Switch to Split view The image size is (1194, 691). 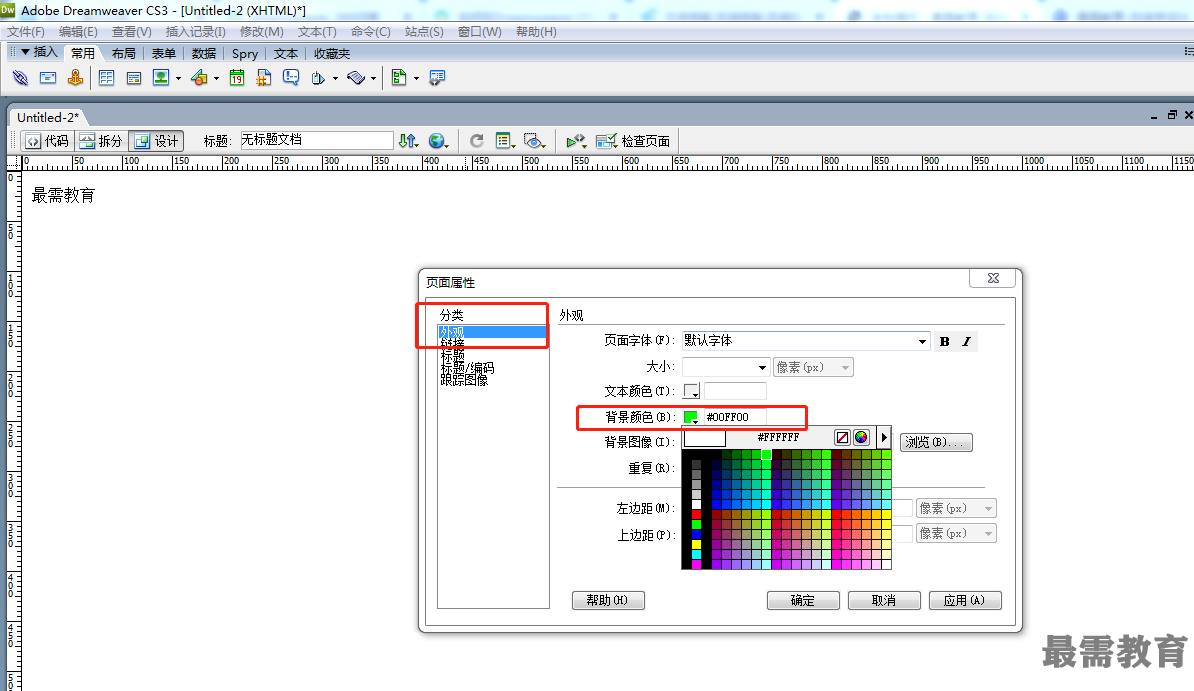pos(101,141)
